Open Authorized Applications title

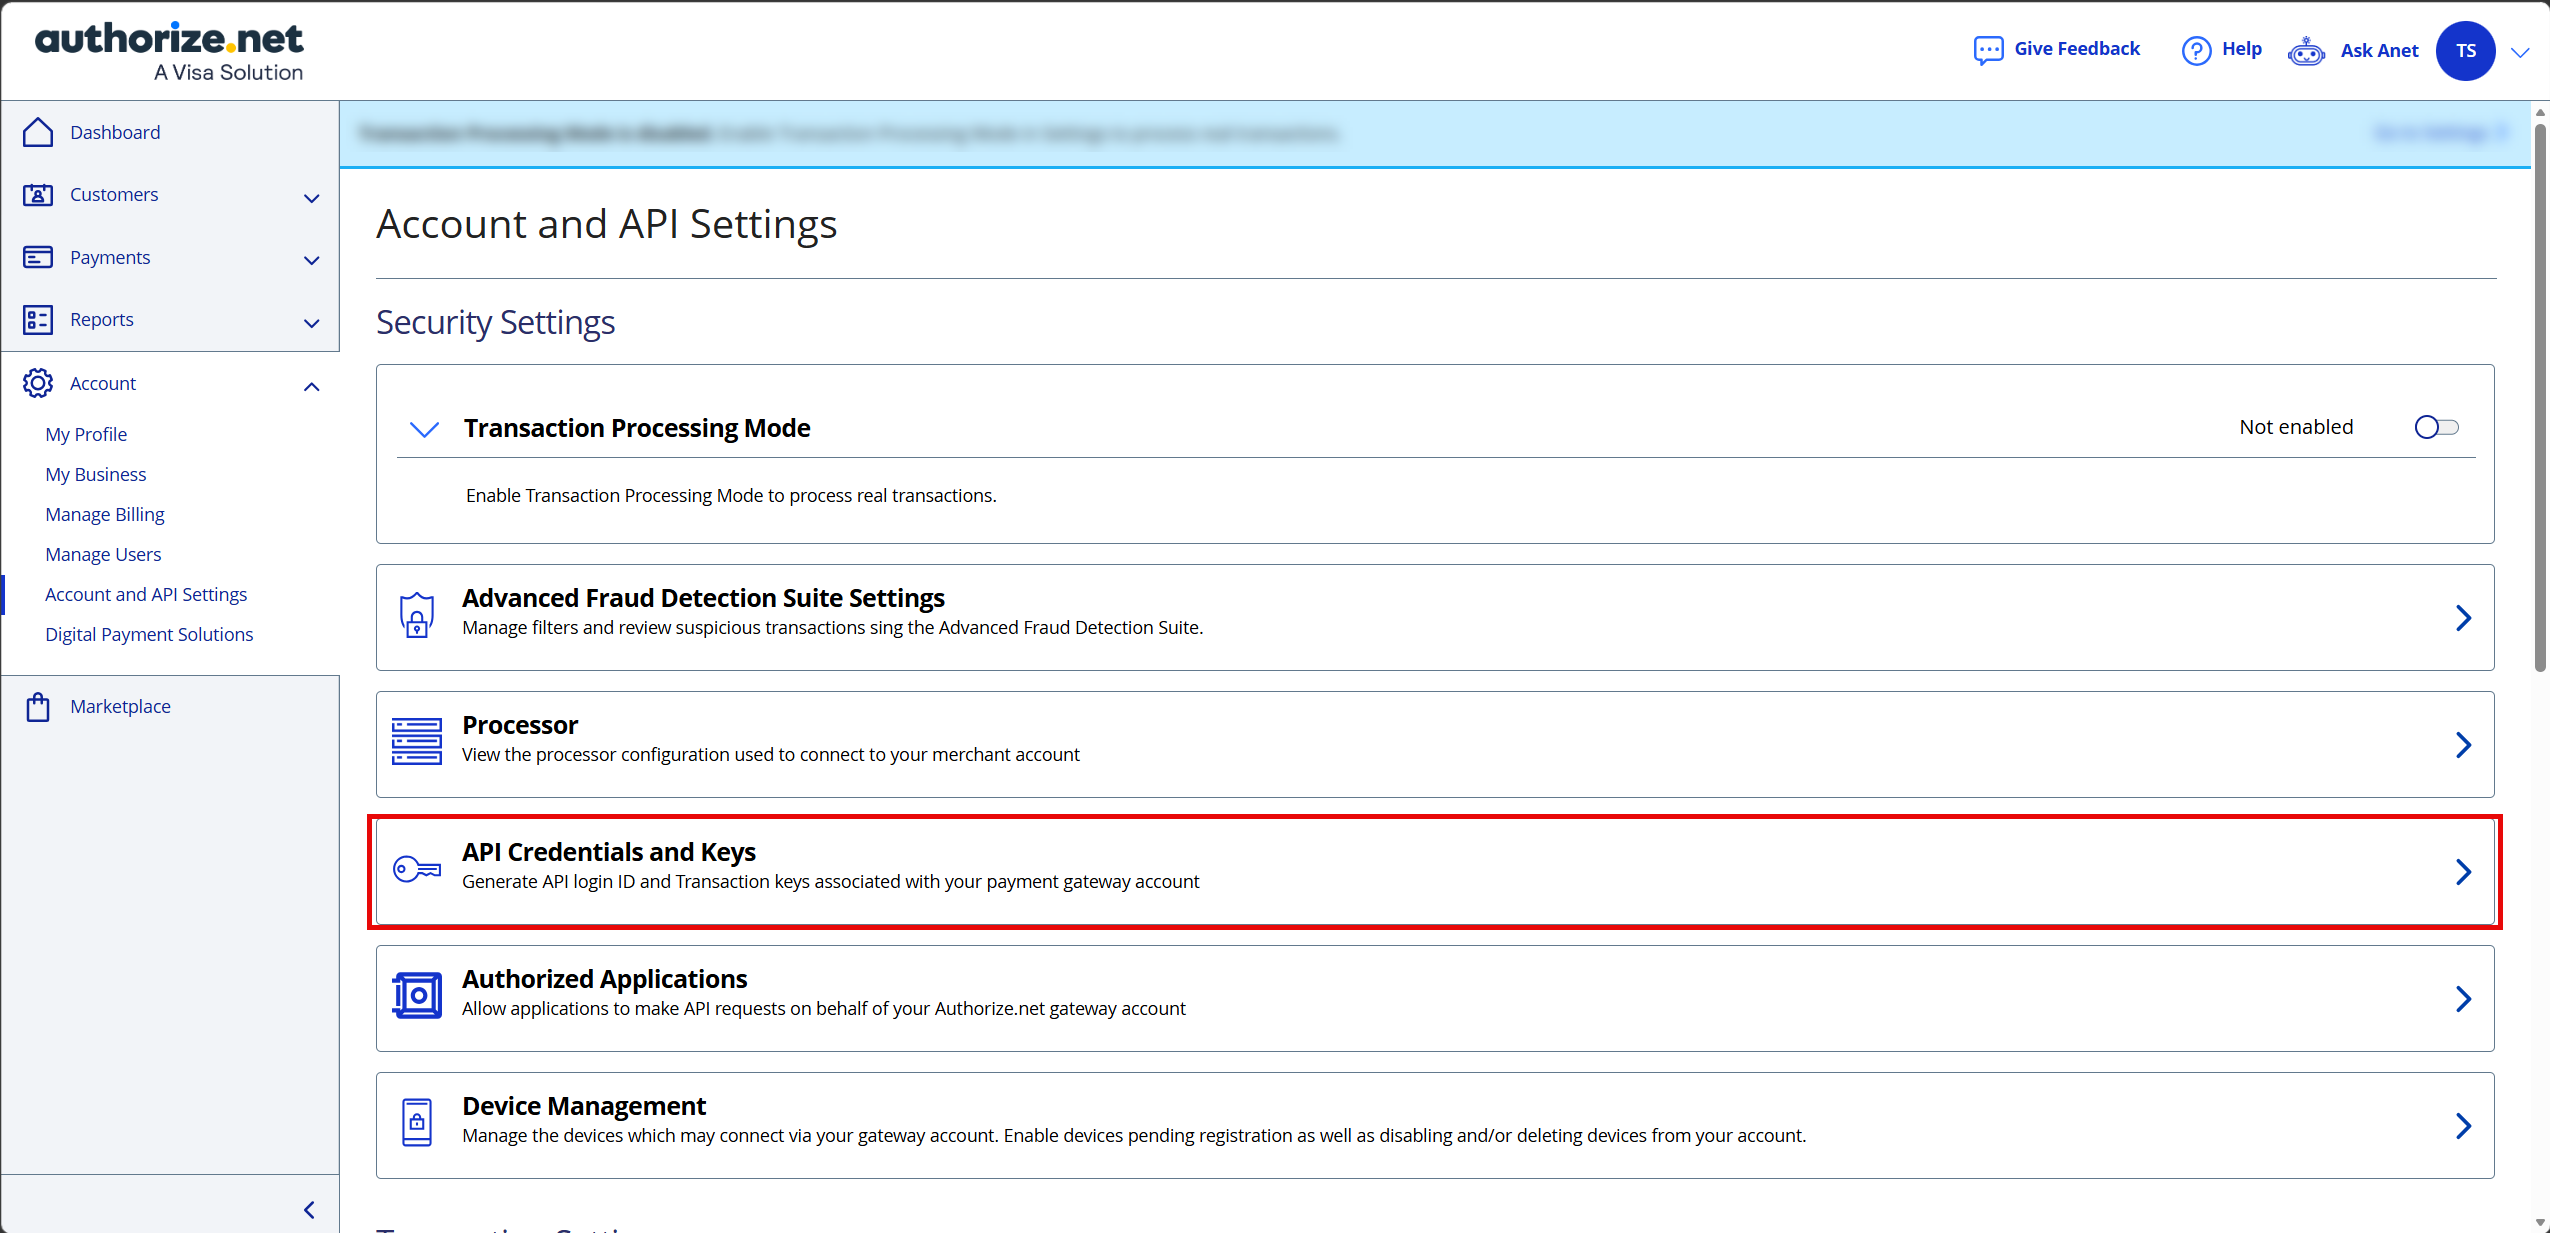(x=605, y=979)
